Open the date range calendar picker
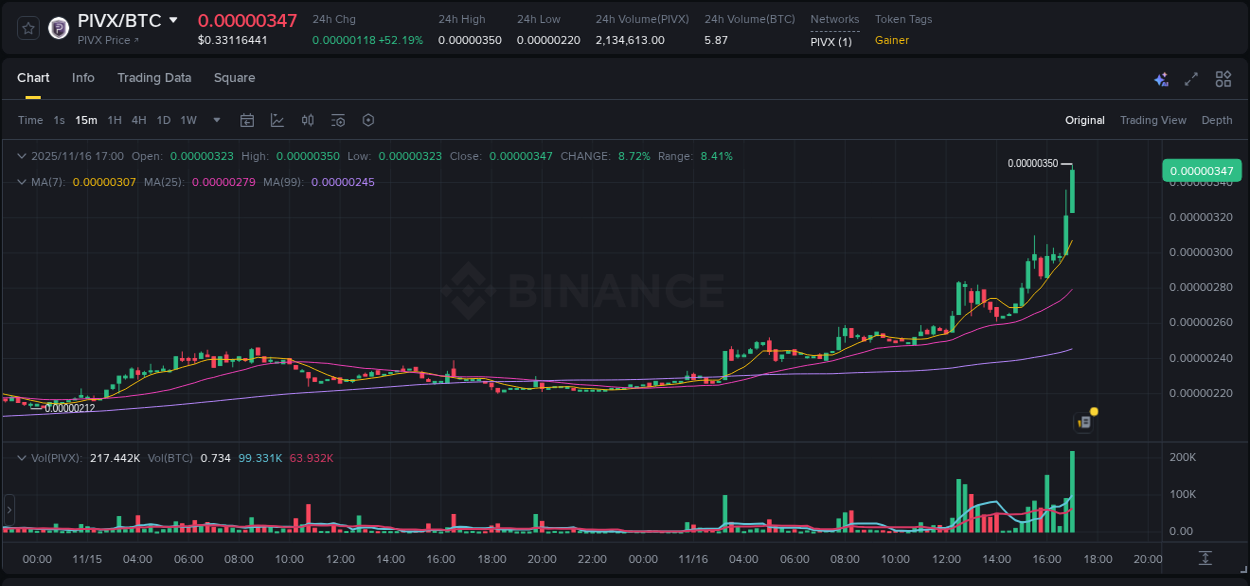The image size is (1250, 586). click(247, 120)
